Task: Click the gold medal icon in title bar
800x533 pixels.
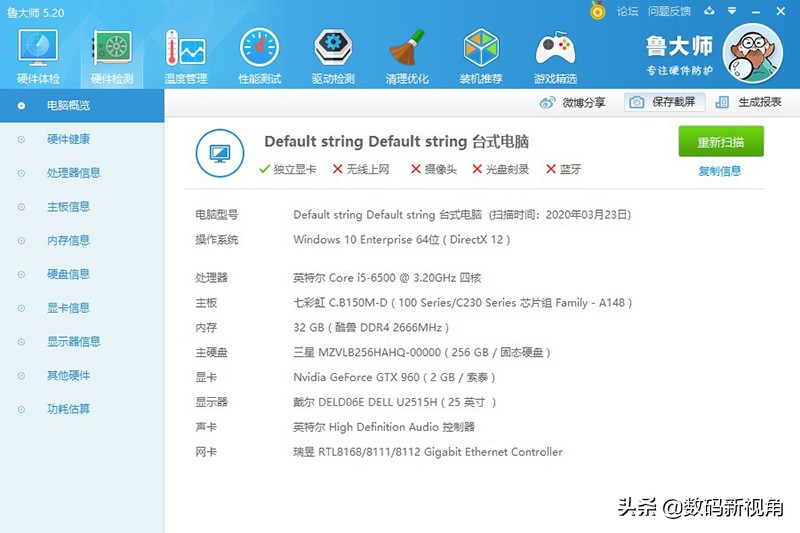Action: tap(597, 11)
